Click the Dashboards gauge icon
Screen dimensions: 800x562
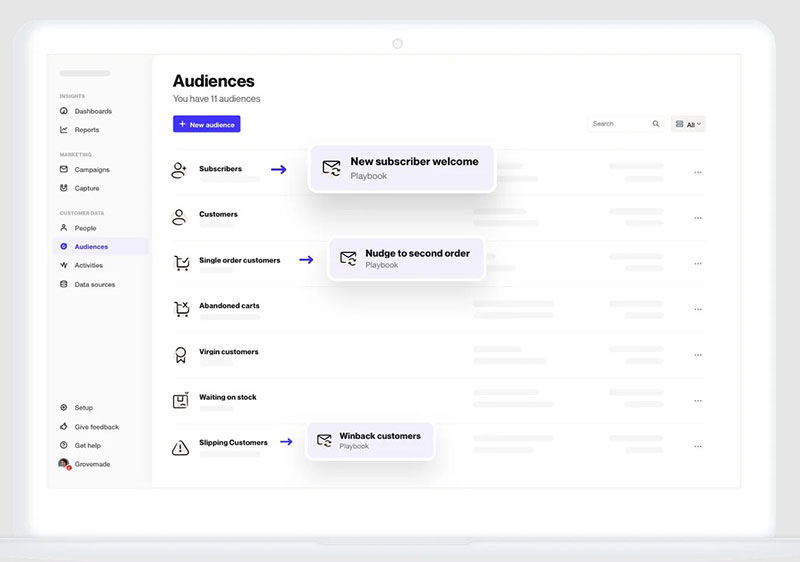coord(64,111)
